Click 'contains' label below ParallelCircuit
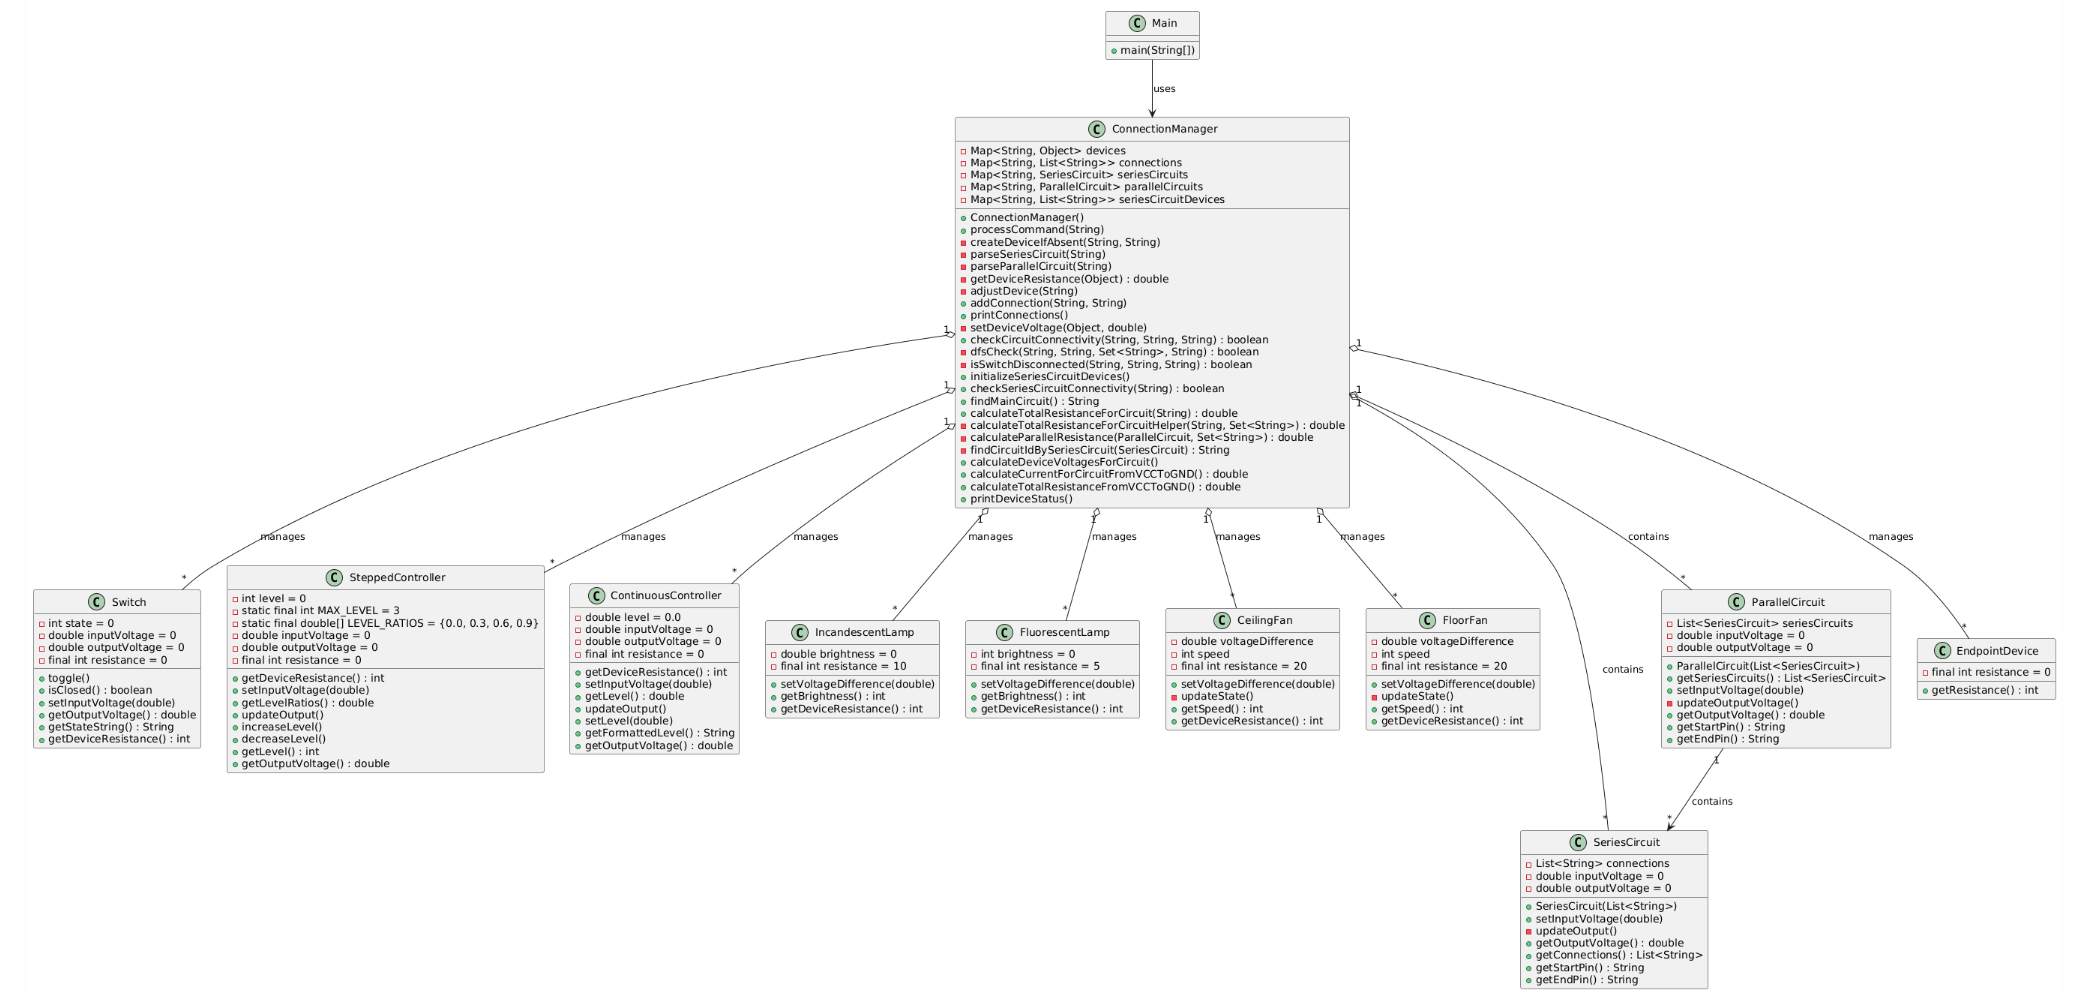This screenshot has width=2074, height=997. pos(1712,802)
